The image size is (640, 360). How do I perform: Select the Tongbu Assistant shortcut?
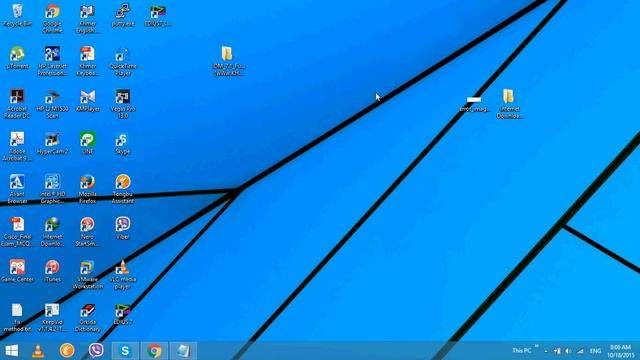(x=123, y=189)
